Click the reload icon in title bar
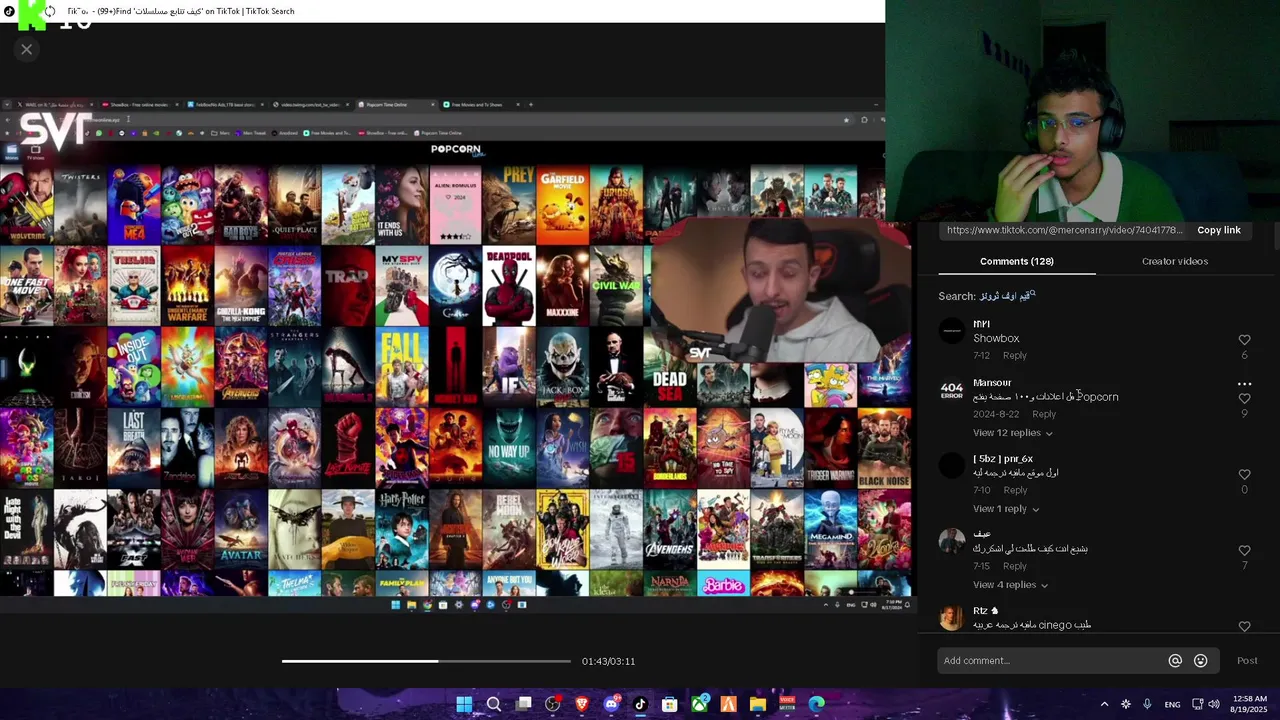This screenshot has height=720, width=1280. [49, 11]
